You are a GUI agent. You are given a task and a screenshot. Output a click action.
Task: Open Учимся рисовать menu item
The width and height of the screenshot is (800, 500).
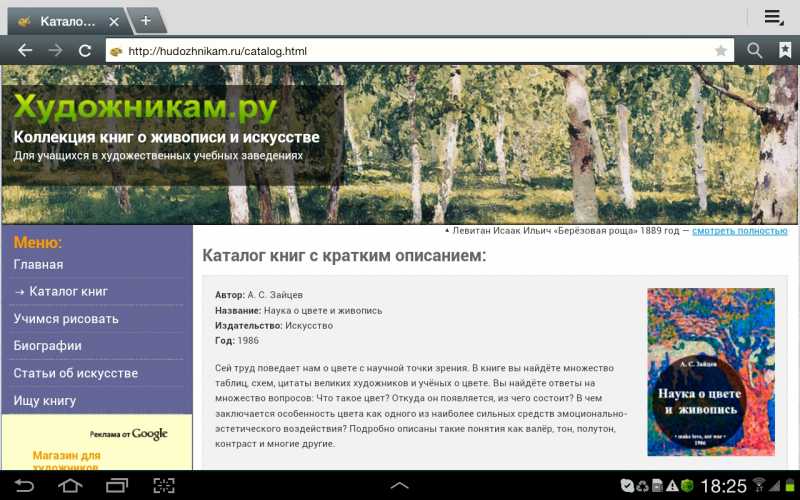[66, 319]
